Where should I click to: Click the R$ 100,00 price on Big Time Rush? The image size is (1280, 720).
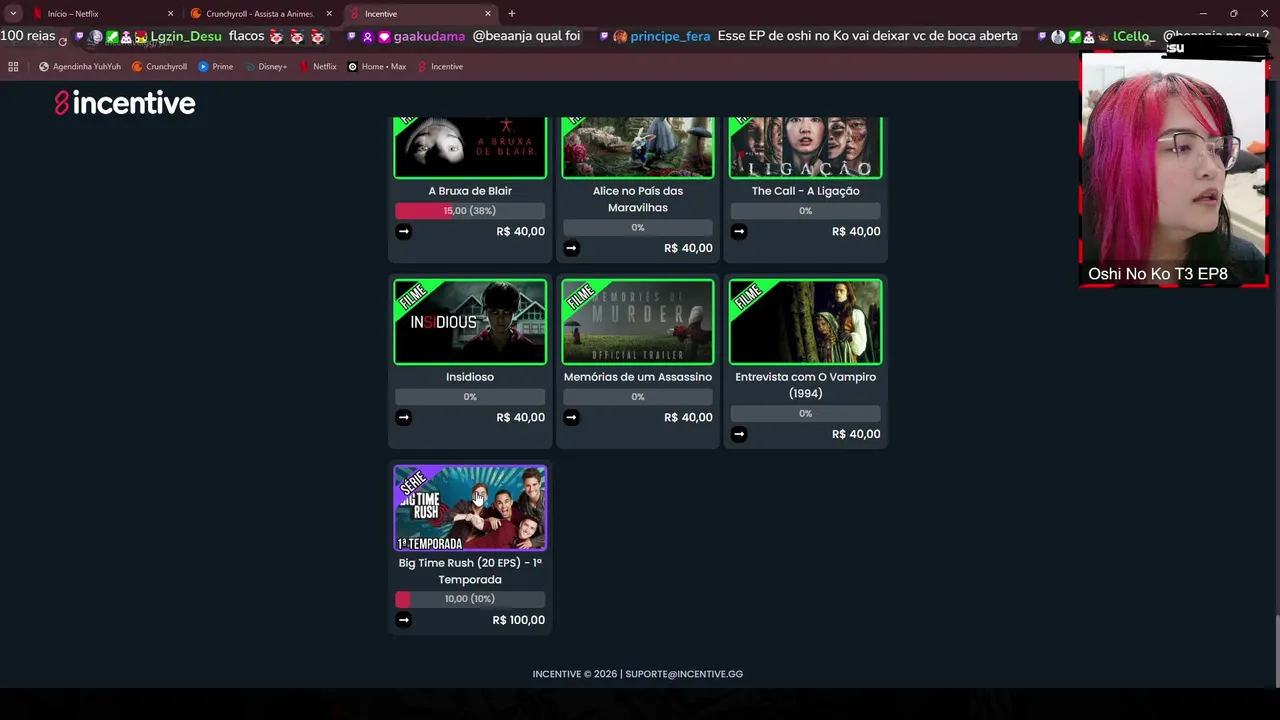pyautogui.click(x=519, y=620)
